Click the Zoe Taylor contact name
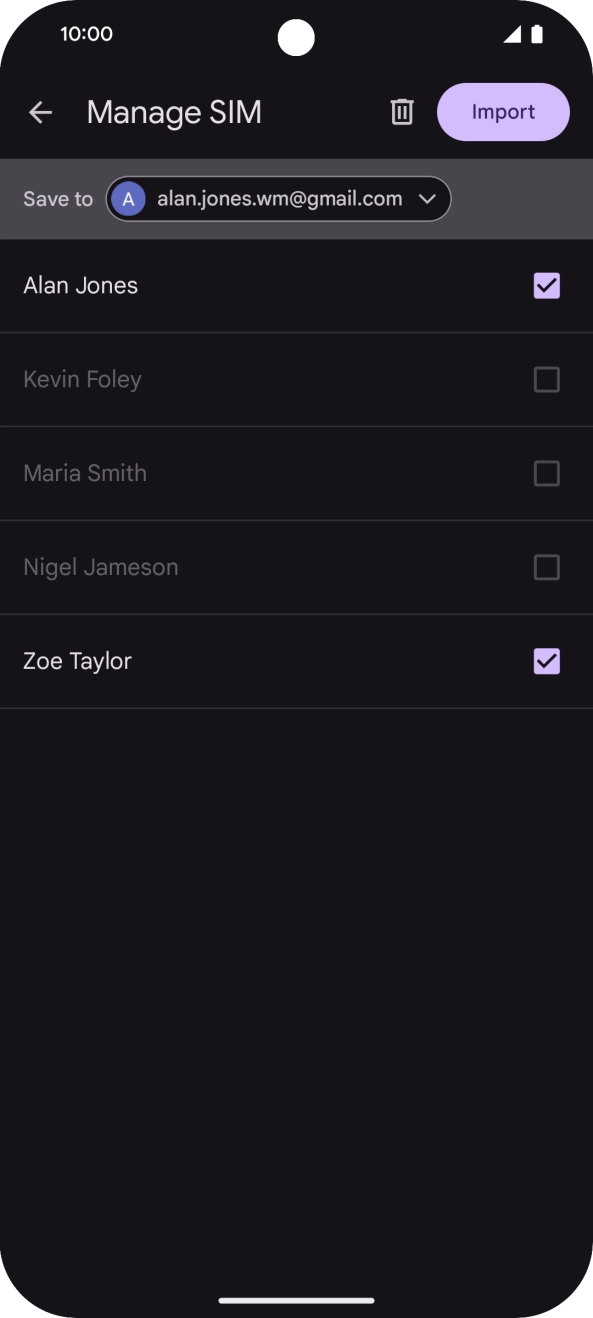Screen dimensions: 593x1318 (x=77, y=661)
